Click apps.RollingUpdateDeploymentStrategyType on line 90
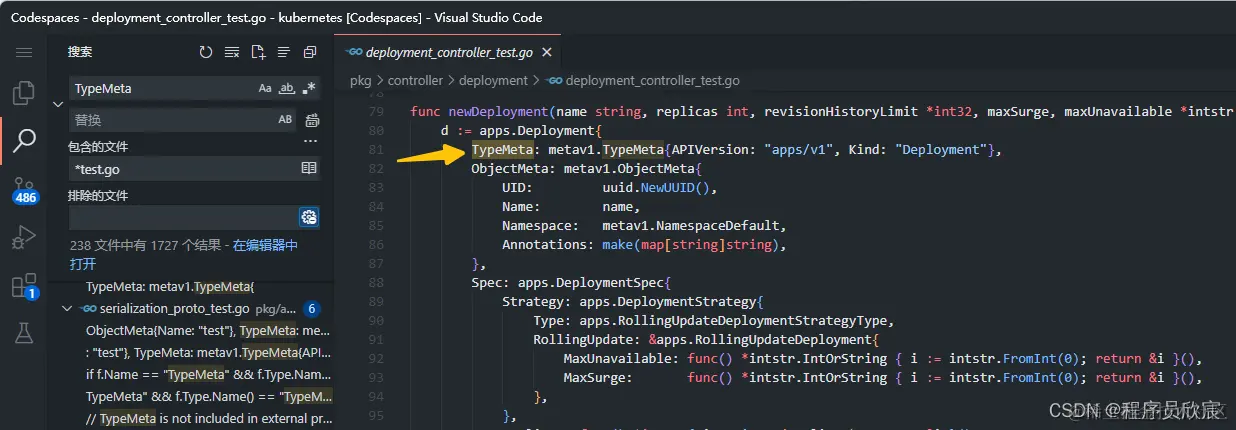Image resolution: width=1236 pixels, height=430 pixels. 734,320
